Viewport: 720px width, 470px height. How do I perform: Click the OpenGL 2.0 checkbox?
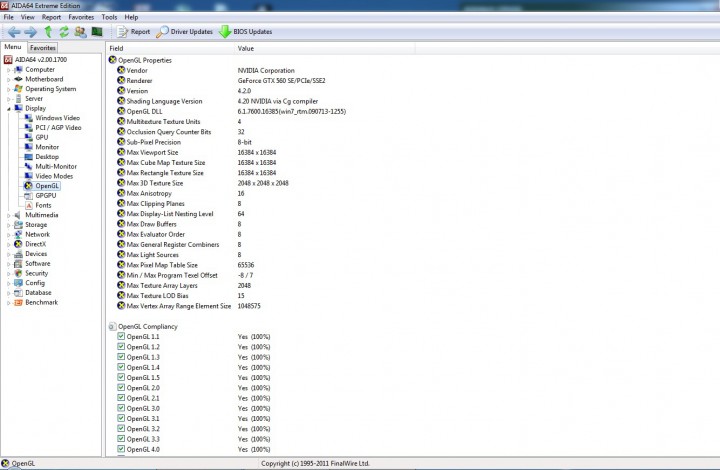[x=121, y=387]
